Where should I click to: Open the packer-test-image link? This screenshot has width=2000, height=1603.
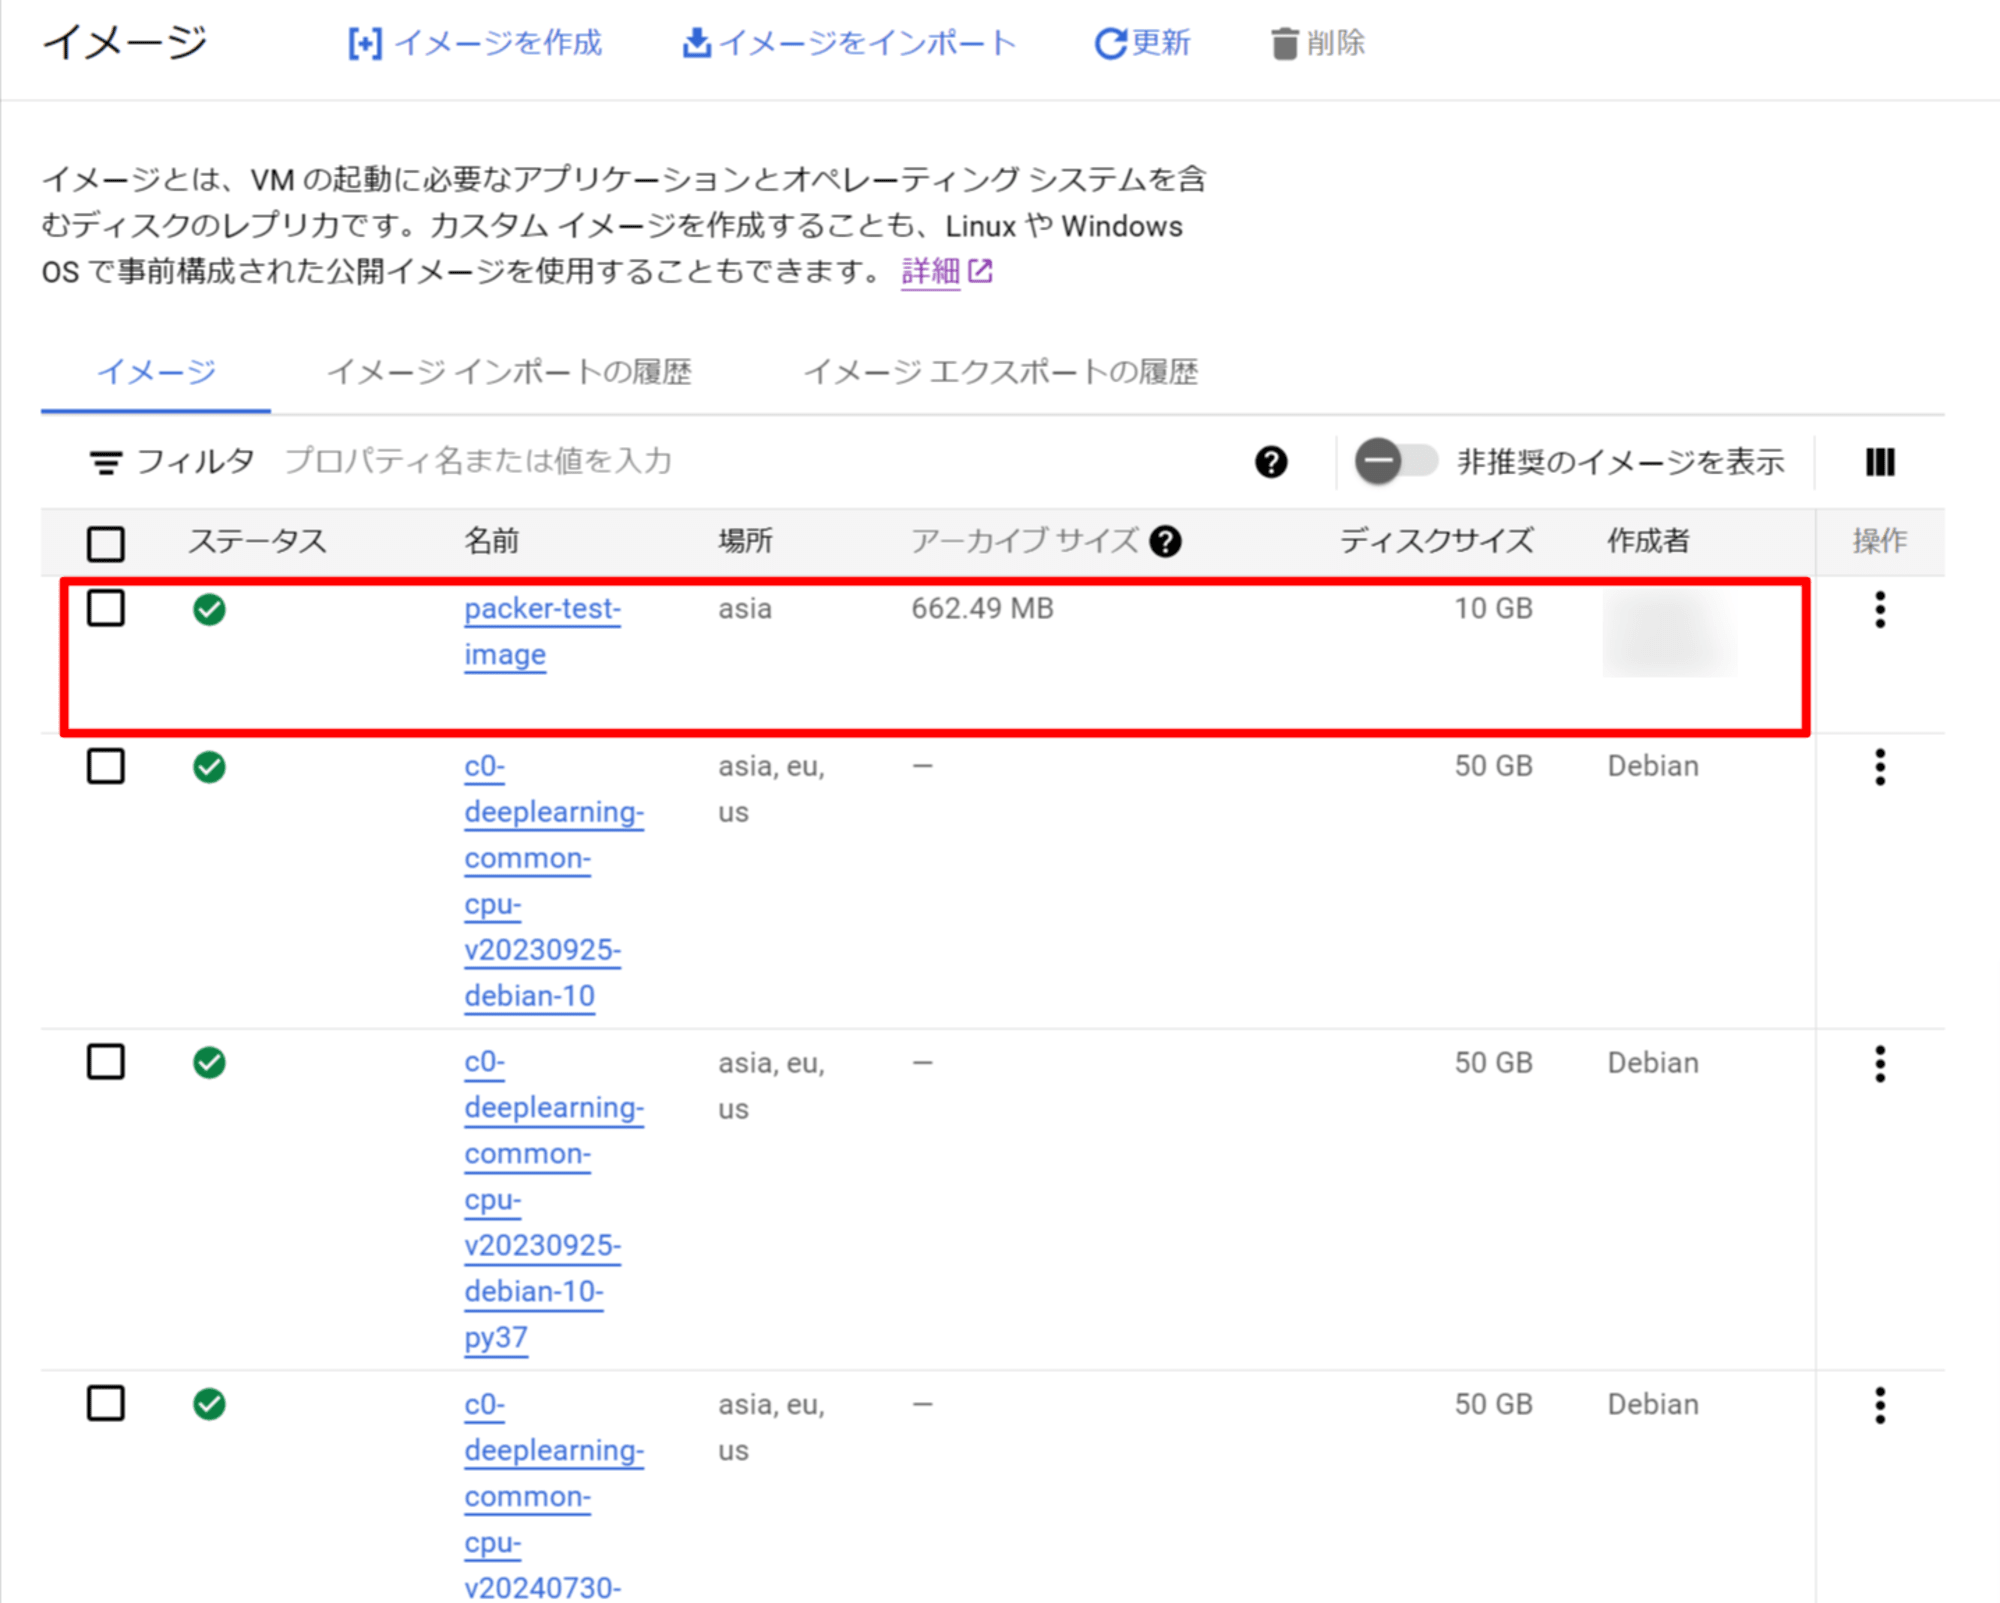542,631
